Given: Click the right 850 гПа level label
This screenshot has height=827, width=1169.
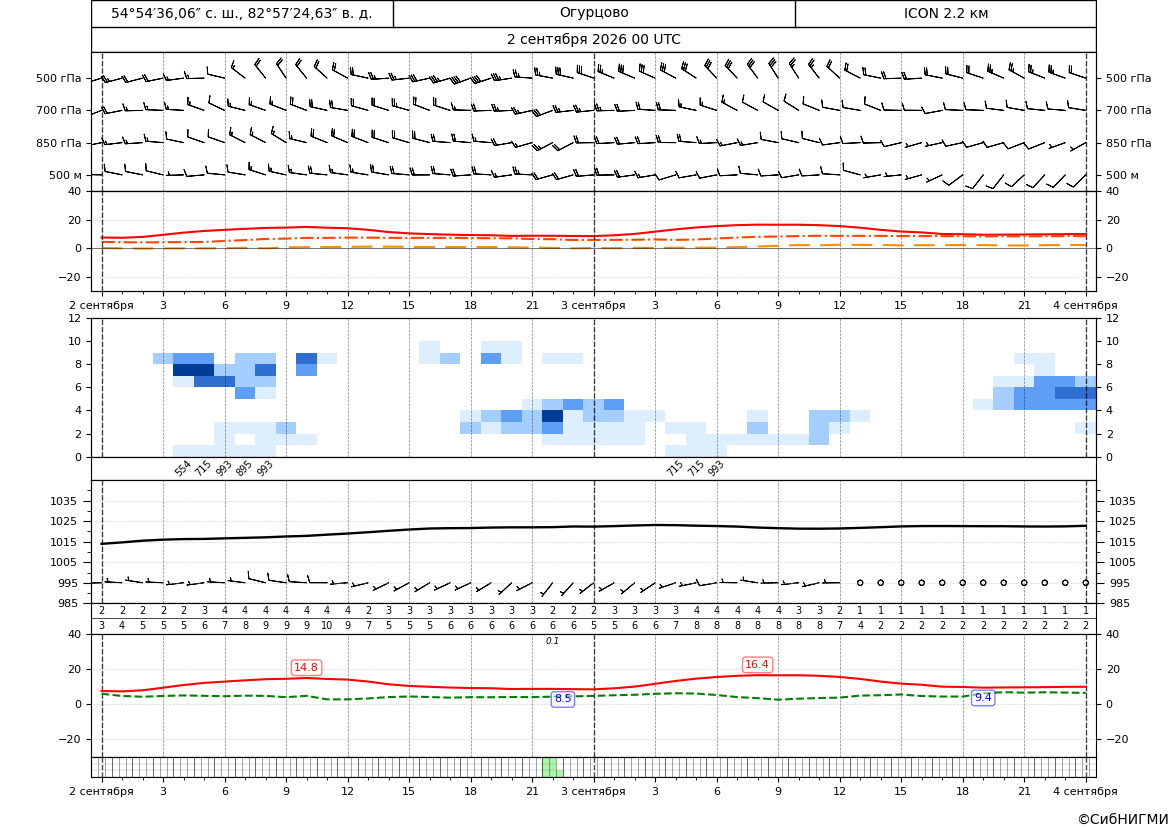Looking at the screenshot, I should (x=1128, y=143).
